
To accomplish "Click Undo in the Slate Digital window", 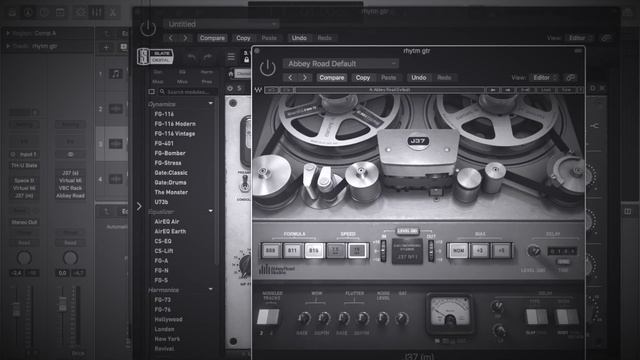I will pos(299,38).
